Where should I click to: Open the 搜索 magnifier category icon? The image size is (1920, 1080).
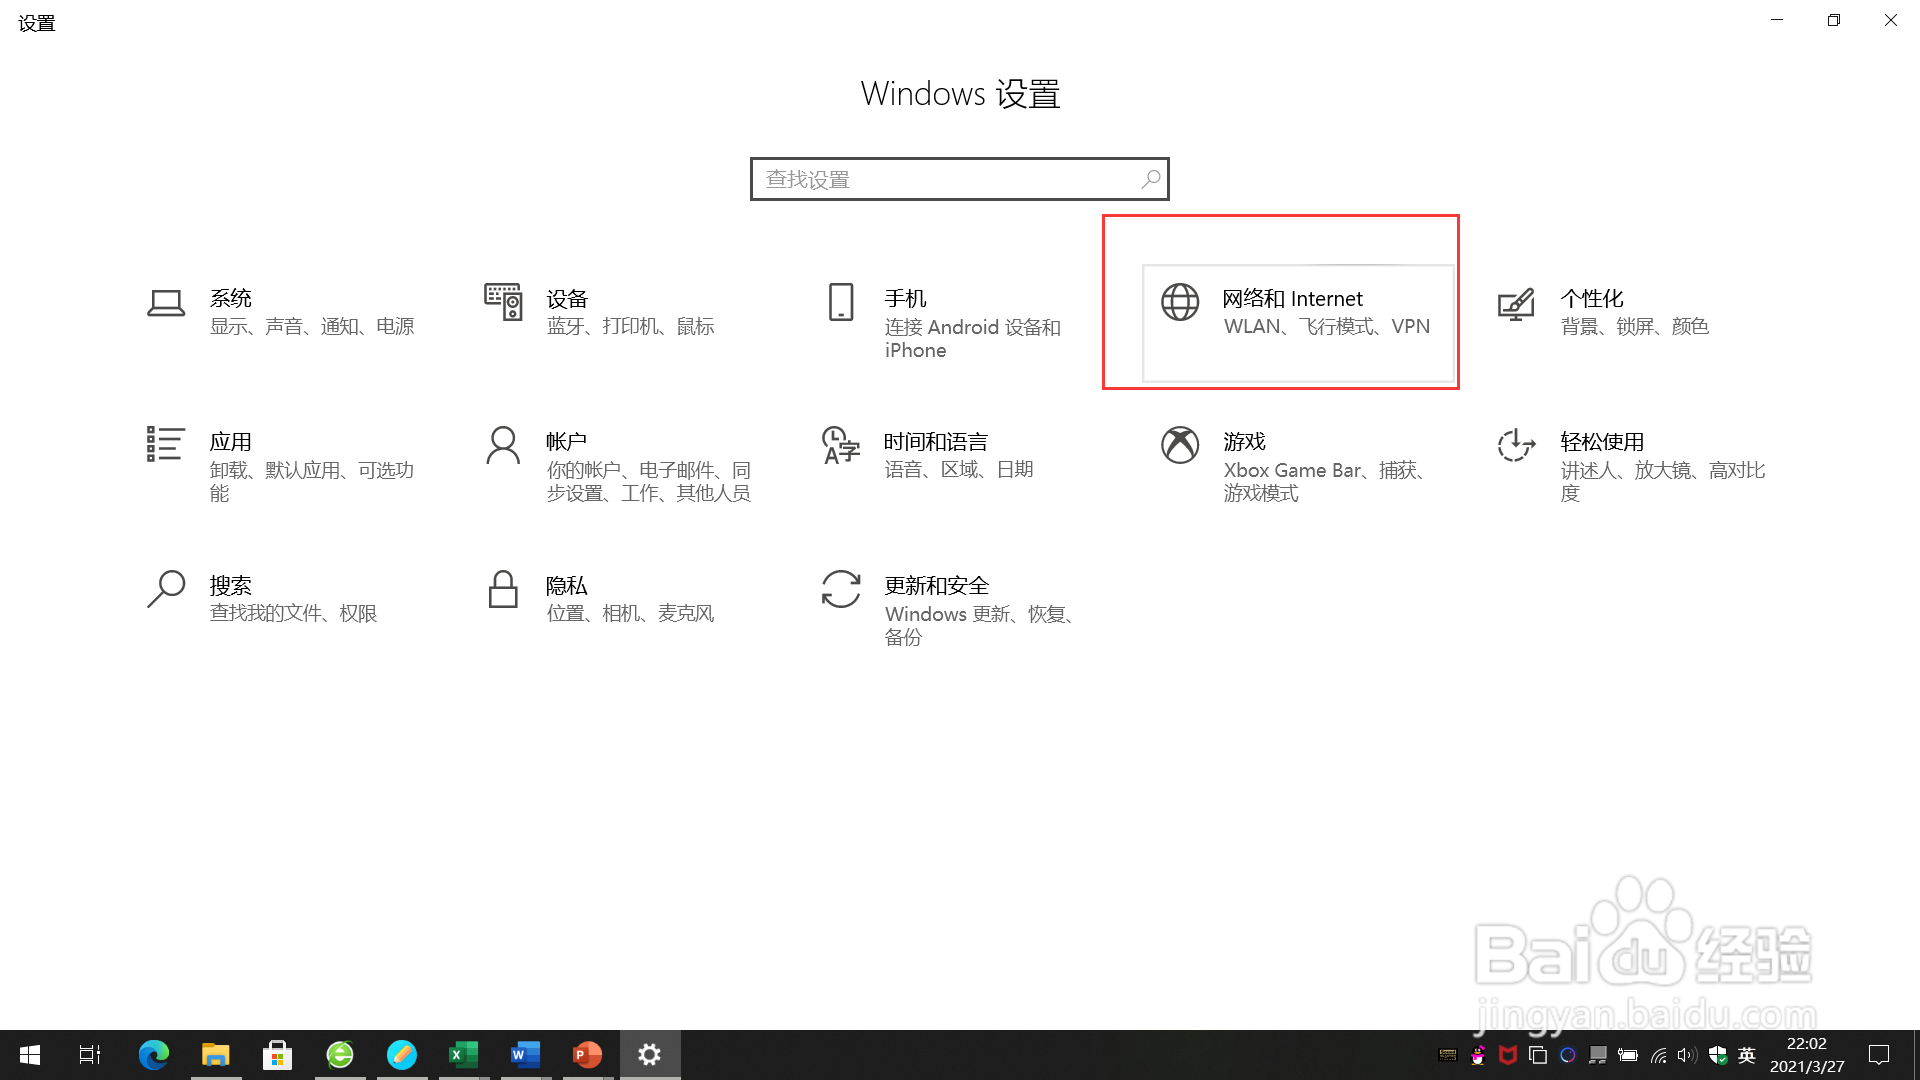click(166, 589)
